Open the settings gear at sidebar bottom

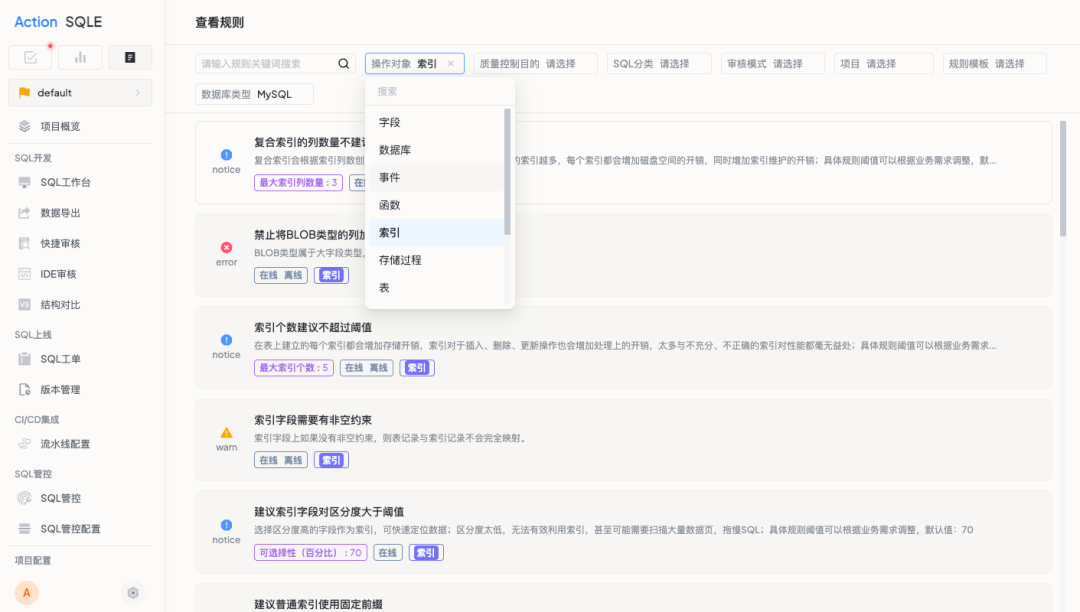(x=133, y=593)
